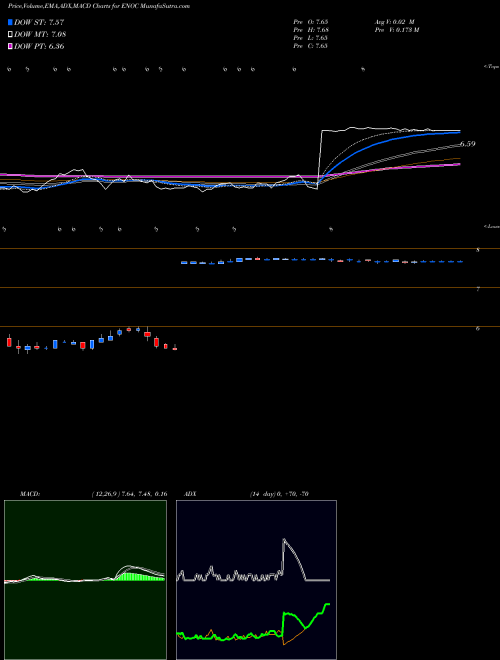Click the 'Avg V: 0.02 M' text

point(395,22)
